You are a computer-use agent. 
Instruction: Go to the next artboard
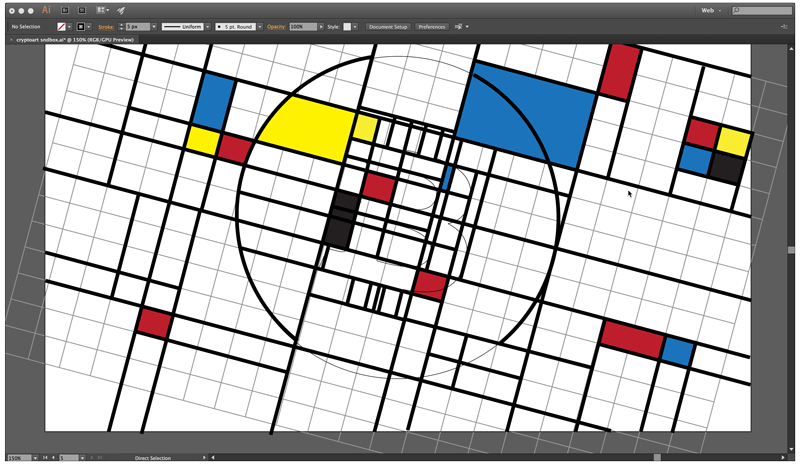coord(92,458)
